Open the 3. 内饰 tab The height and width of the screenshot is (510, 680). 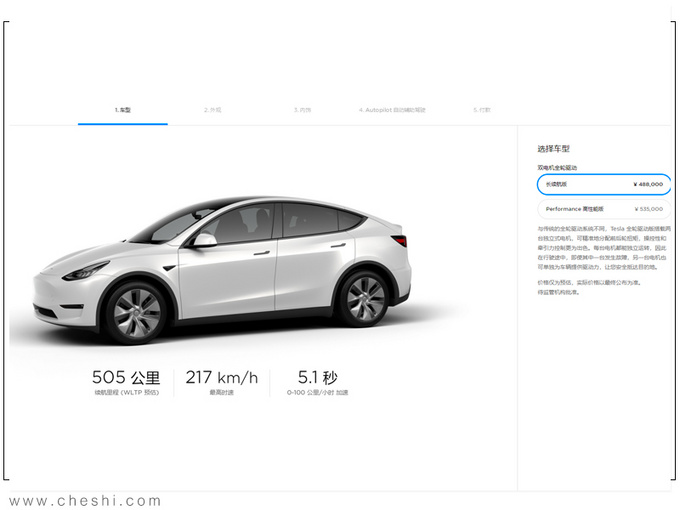click(302, 109)
